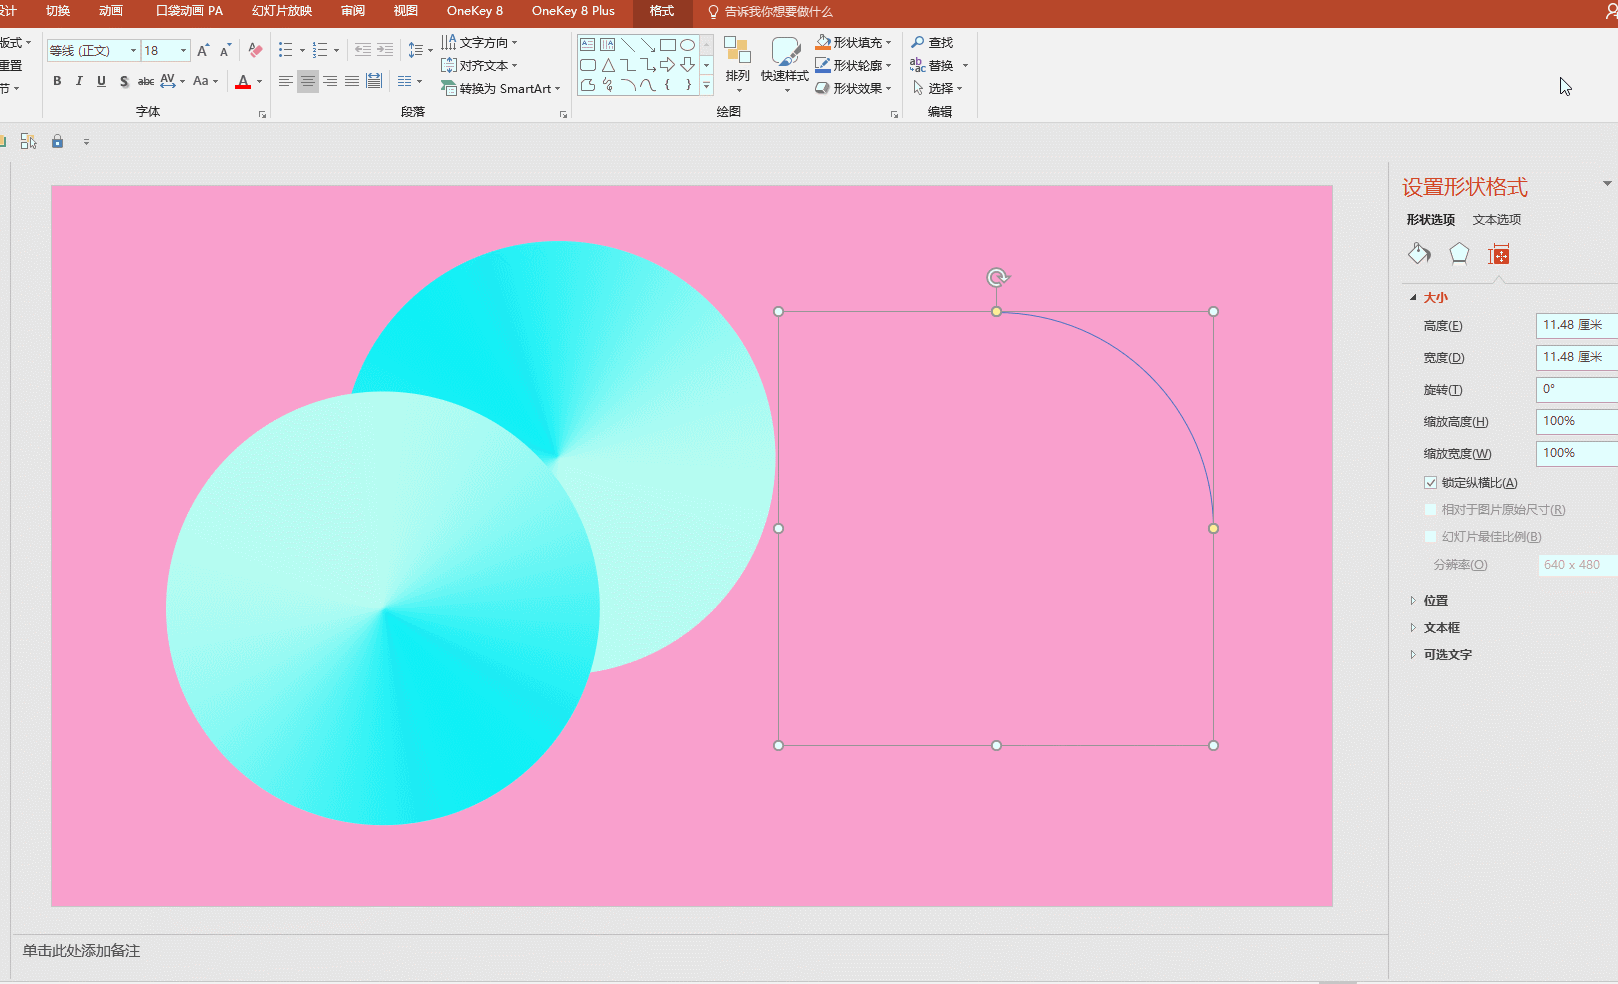Center align the paragraph text
Screen dimensions: 1618x984
point(308,81)
